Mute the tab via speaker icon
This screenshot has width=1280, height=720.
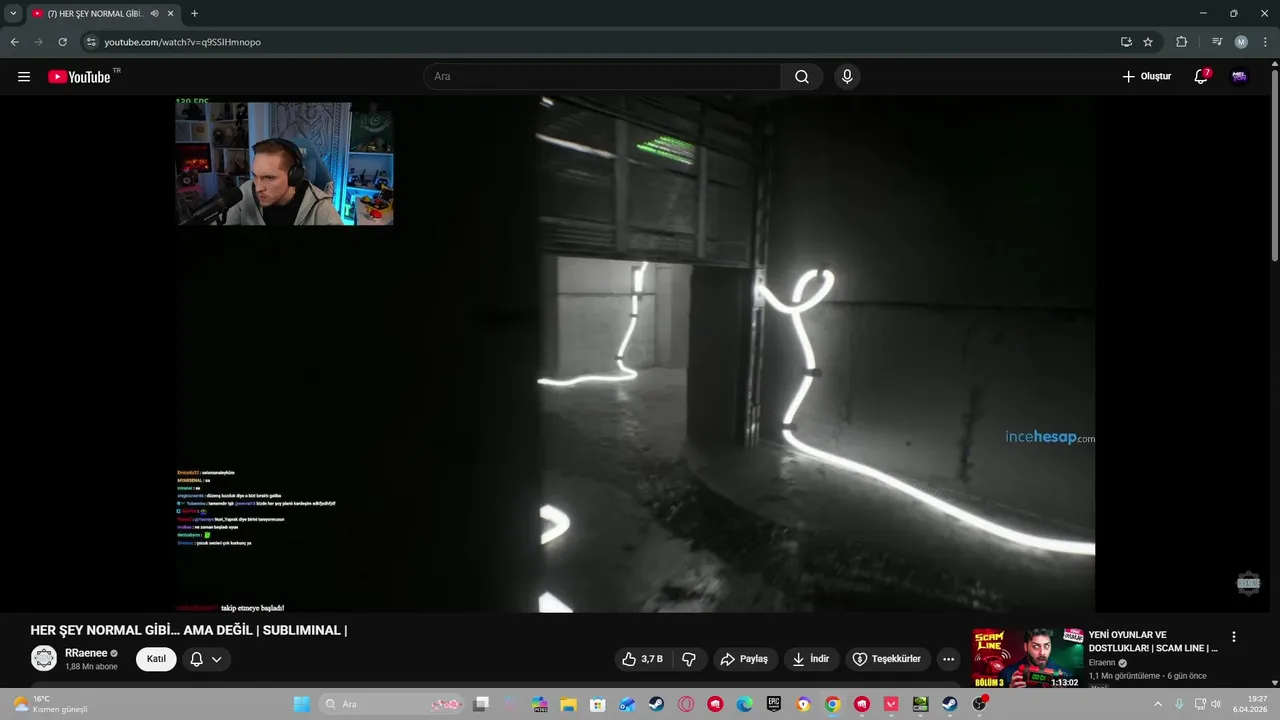click(155, 14)
